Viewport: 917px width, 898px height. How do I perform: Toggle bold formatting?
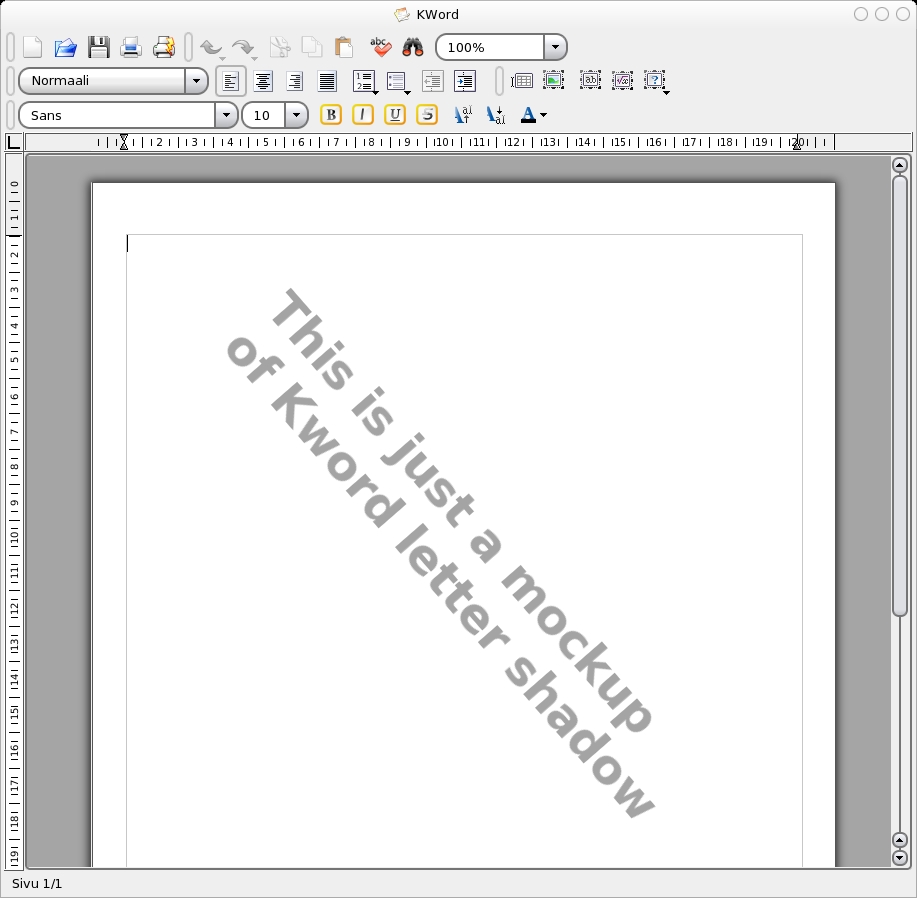pyautogui.click(x=331, y=115)
